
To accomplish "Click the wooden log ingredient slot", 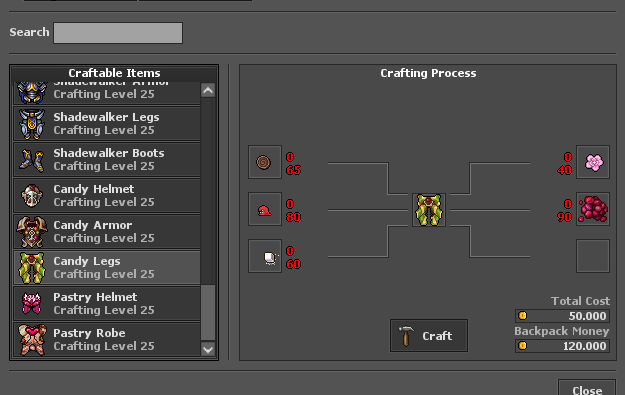I will pos(265,162).
